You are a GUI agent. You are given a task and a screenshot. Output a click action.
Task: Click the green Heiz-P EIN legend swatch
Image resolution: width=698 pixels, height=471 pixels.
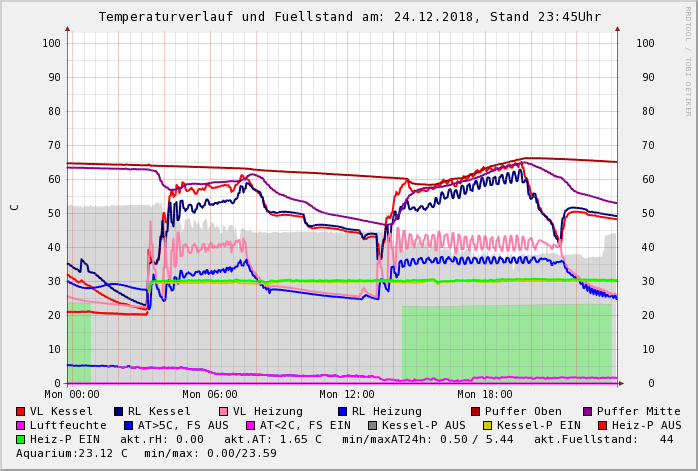click(x=21, y=439)
